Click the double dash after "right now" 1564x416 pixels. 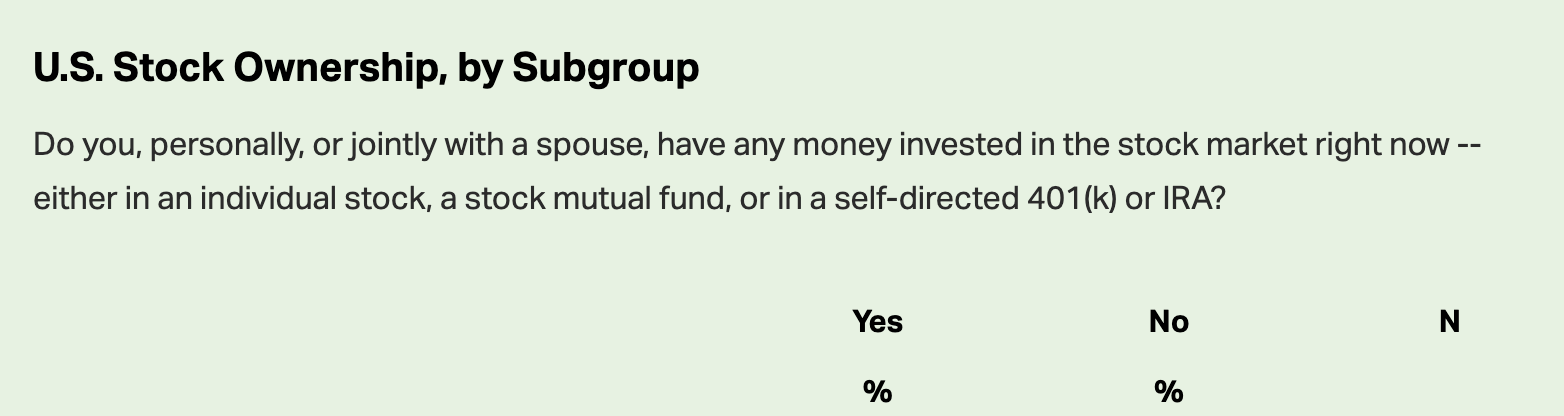[1468, 146]
